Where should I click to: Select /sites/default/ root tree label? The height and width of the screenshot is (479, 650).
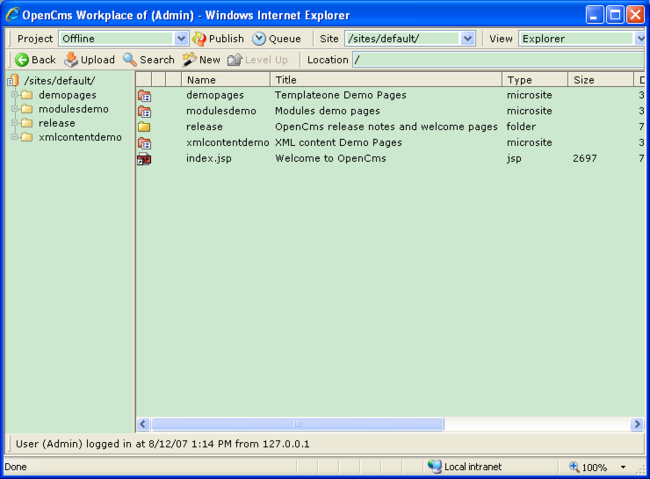60,80
